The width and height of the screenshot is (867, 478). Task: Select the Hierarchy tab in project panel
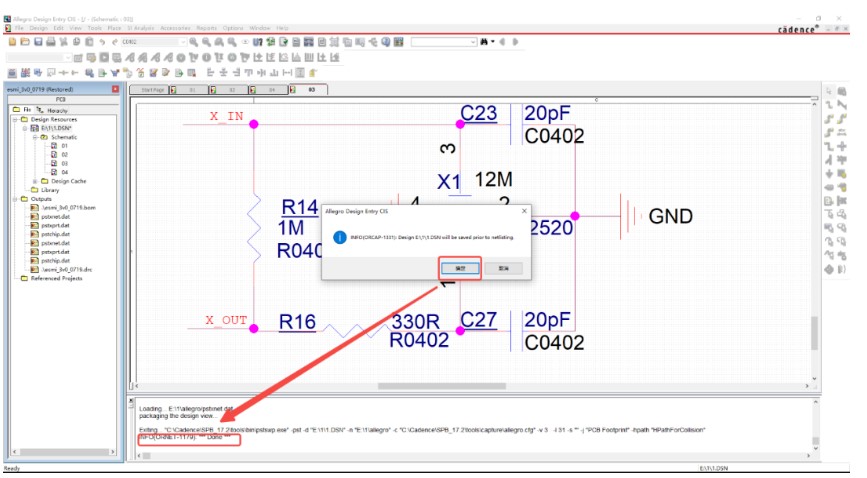point(53,110)
